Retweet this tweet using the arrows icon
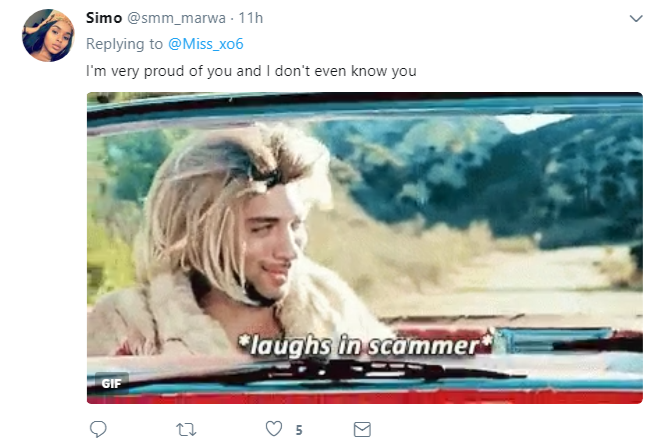Image resolution: width=671 pixels, height=442 pixels. pos(186,429)
